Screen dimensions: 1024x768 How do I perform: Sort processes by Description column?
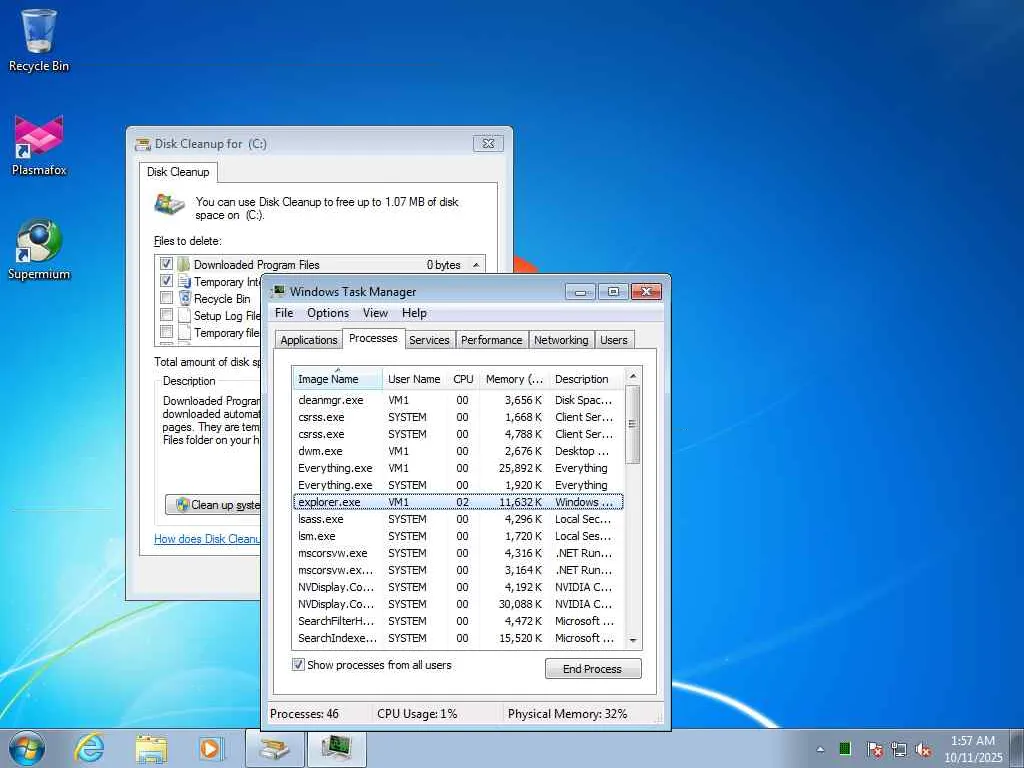coord(586,379)
